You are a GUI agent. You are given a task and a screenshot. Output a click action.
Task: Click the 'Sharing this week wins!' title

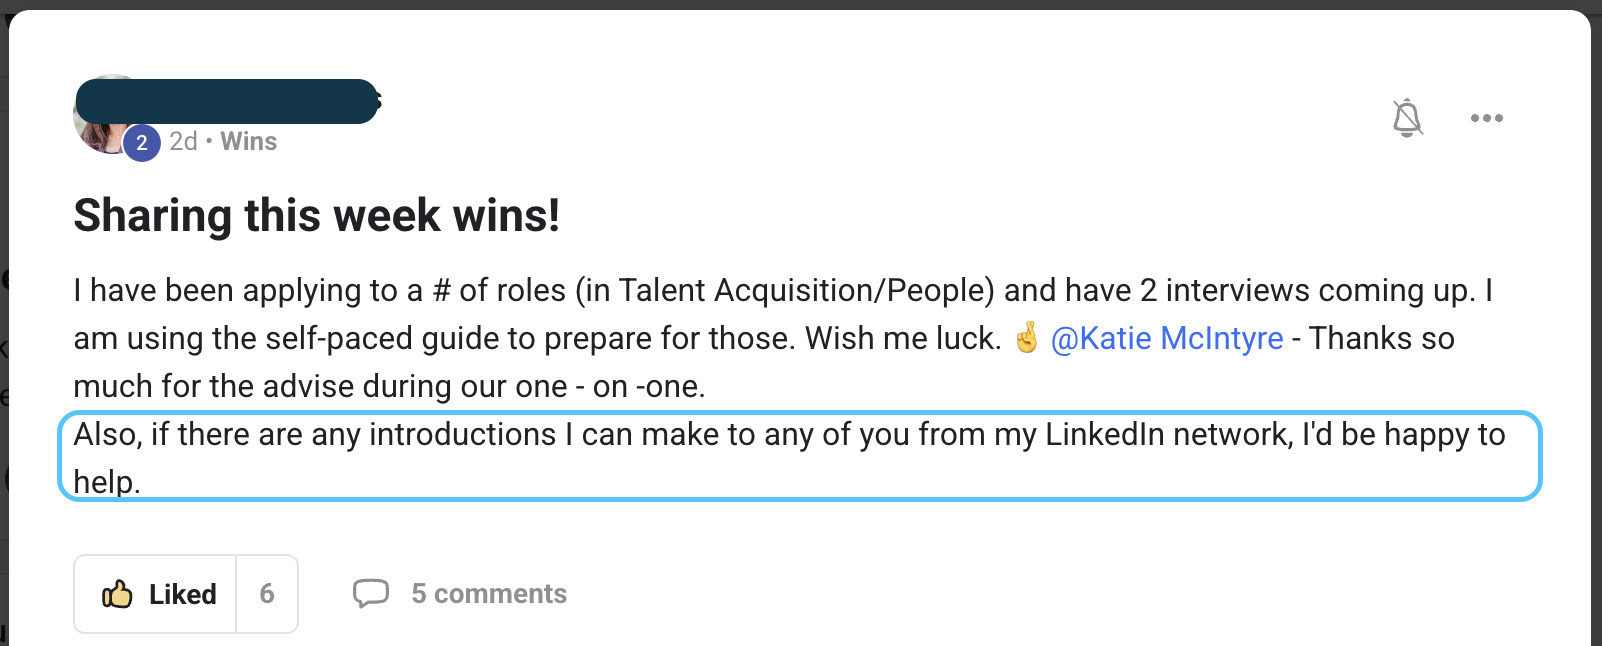tap(316, 216)
